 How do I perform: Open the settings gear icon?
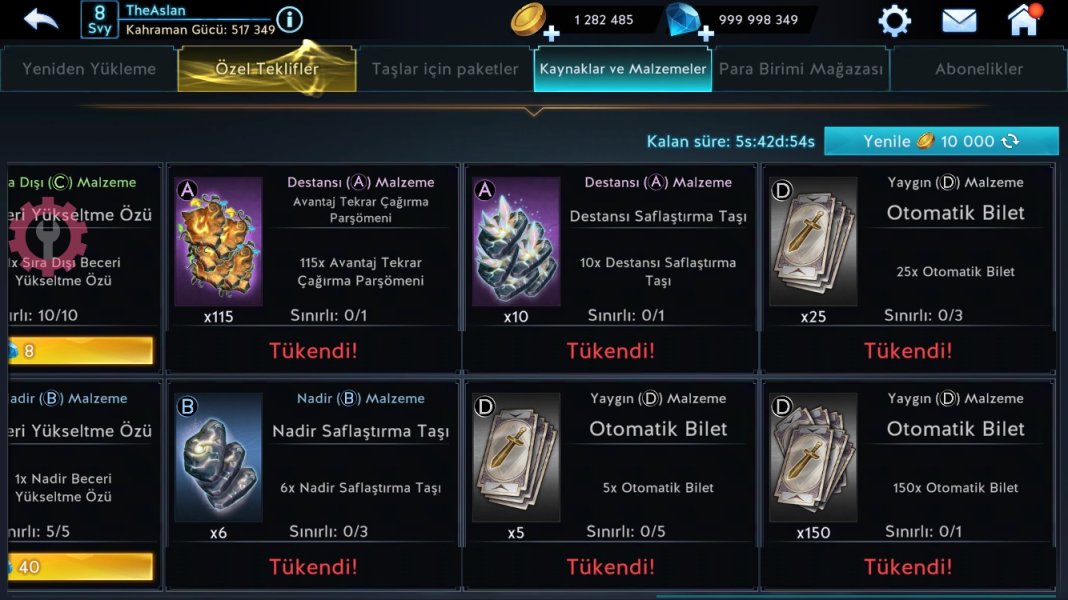[x=894, y=20]
